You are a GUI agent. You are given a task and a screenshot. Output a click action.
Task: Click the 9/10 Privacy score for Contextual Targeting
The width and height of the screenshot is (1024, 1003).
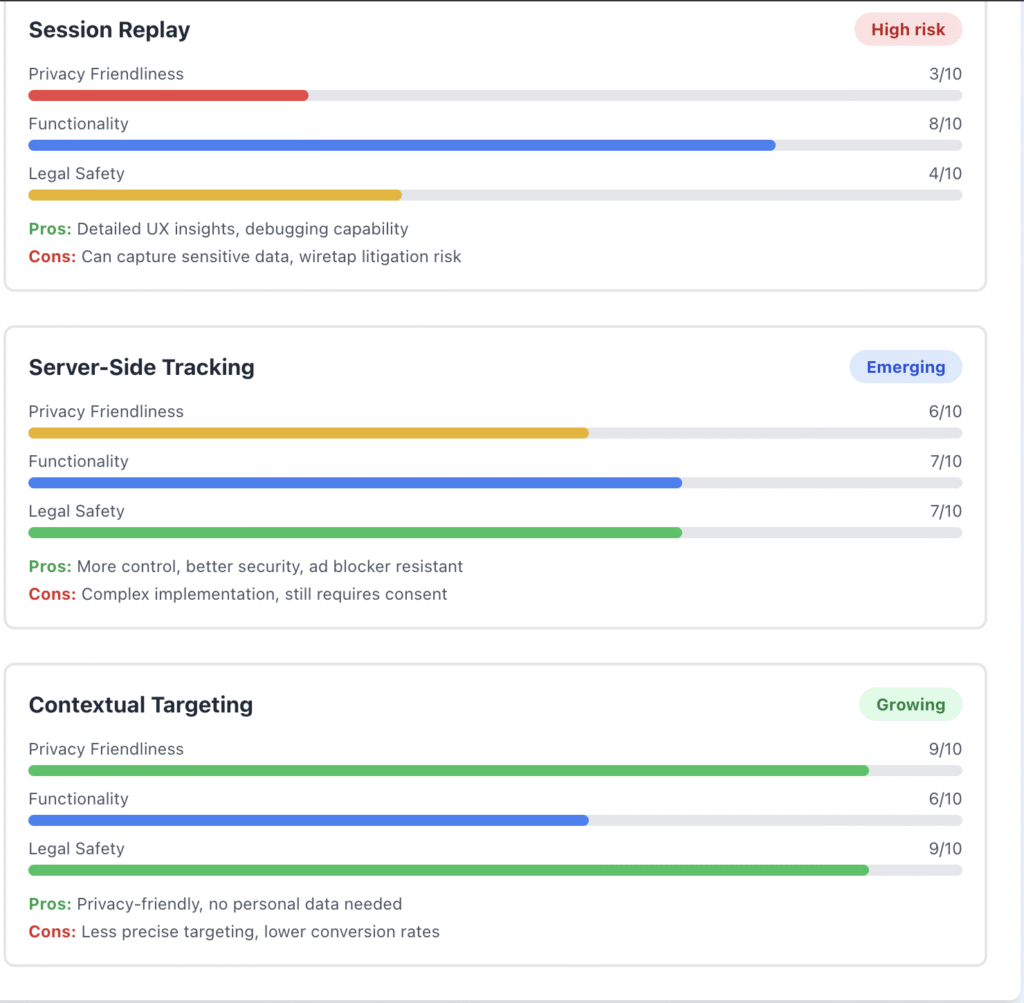click(x=947, y=748)
